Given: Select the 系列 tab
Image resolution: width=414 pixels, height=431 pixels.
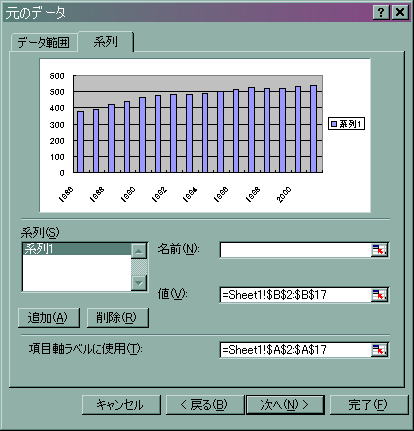Looking at the screenshot, I should [x=106, y=42].
